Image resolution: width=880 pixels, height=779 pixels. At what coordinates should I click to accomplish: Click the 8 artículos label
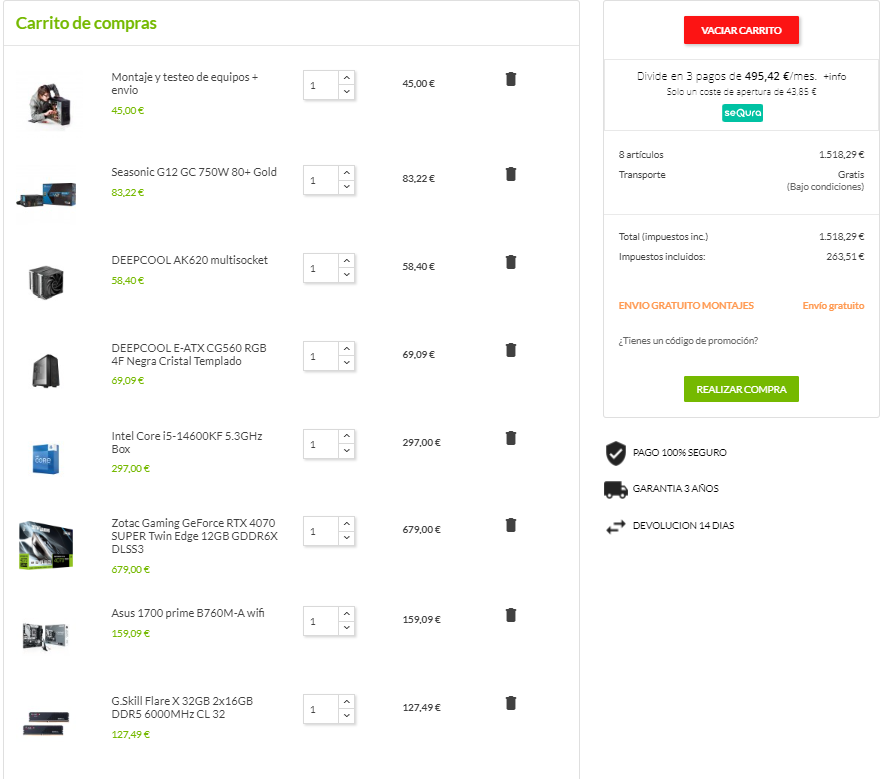(x=641, y=154)
